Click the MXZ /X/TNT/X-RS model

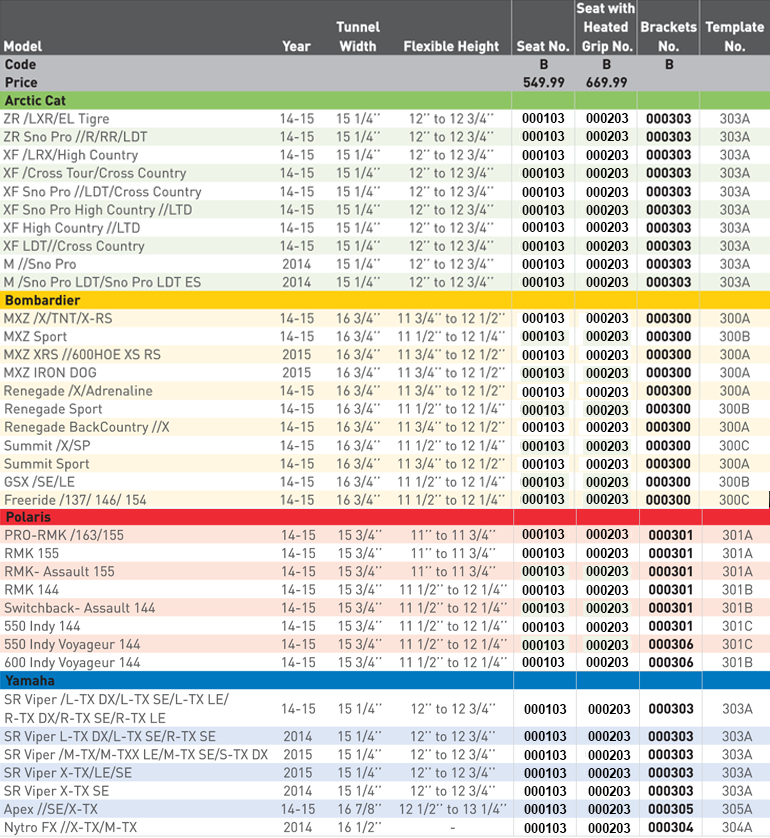pyautogui.click(x=58, y=319)
